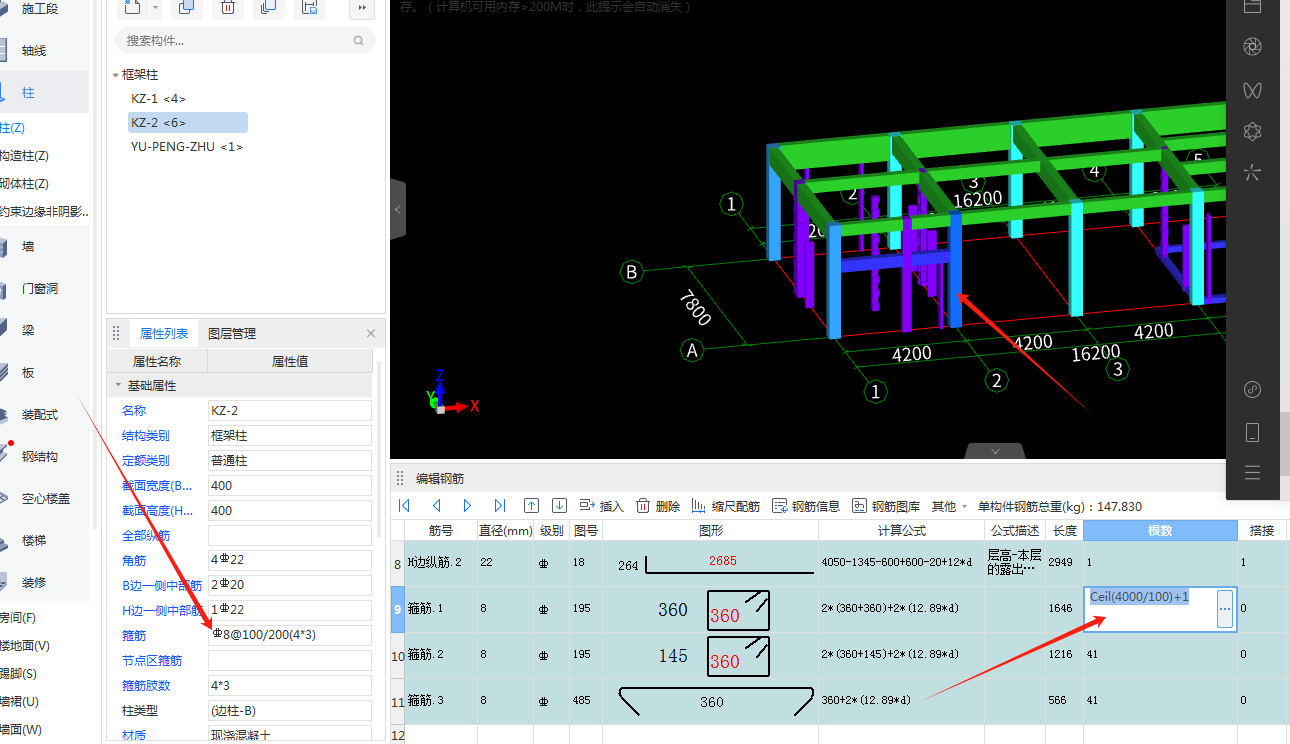Go to next rebar record
The height and width of the screenshot is (744, 1290).
pyautogui.click(x=467, y=506)
